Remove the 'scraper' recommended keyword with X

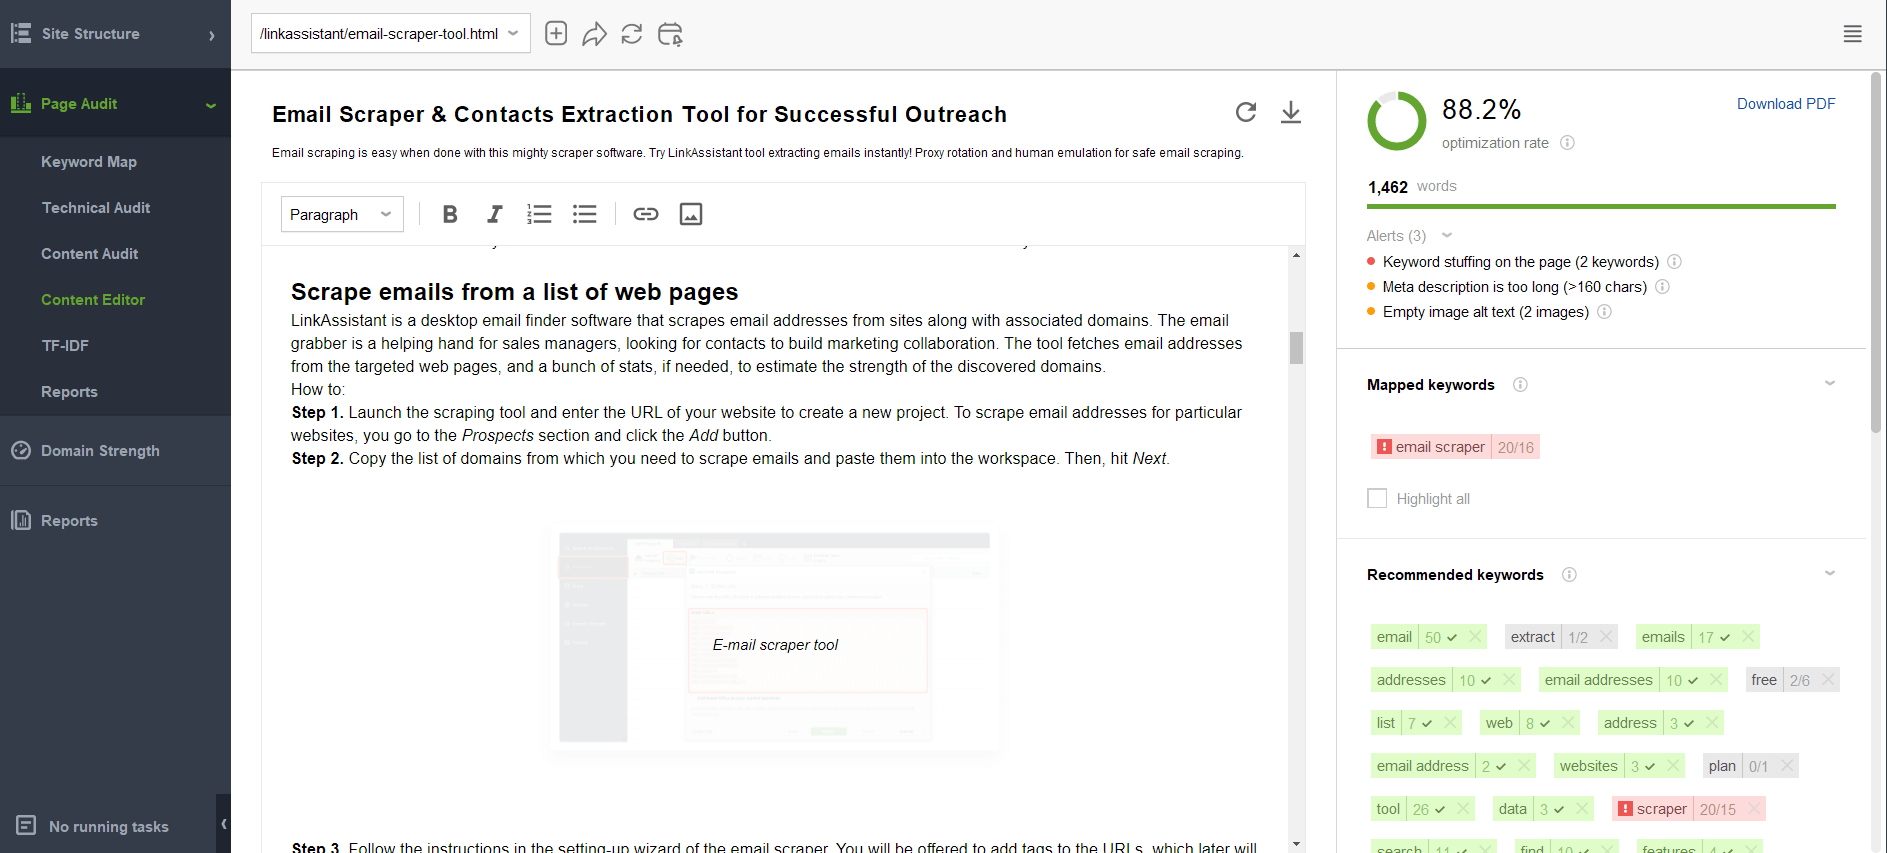point(1753,809)
